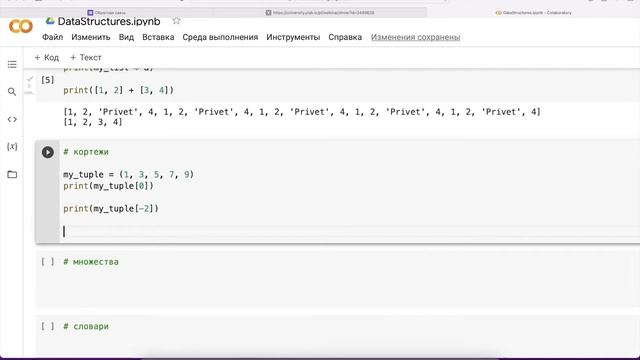Click the my_tuple = (1, 3, 5, 7, 9) line

tap(129, 175)
